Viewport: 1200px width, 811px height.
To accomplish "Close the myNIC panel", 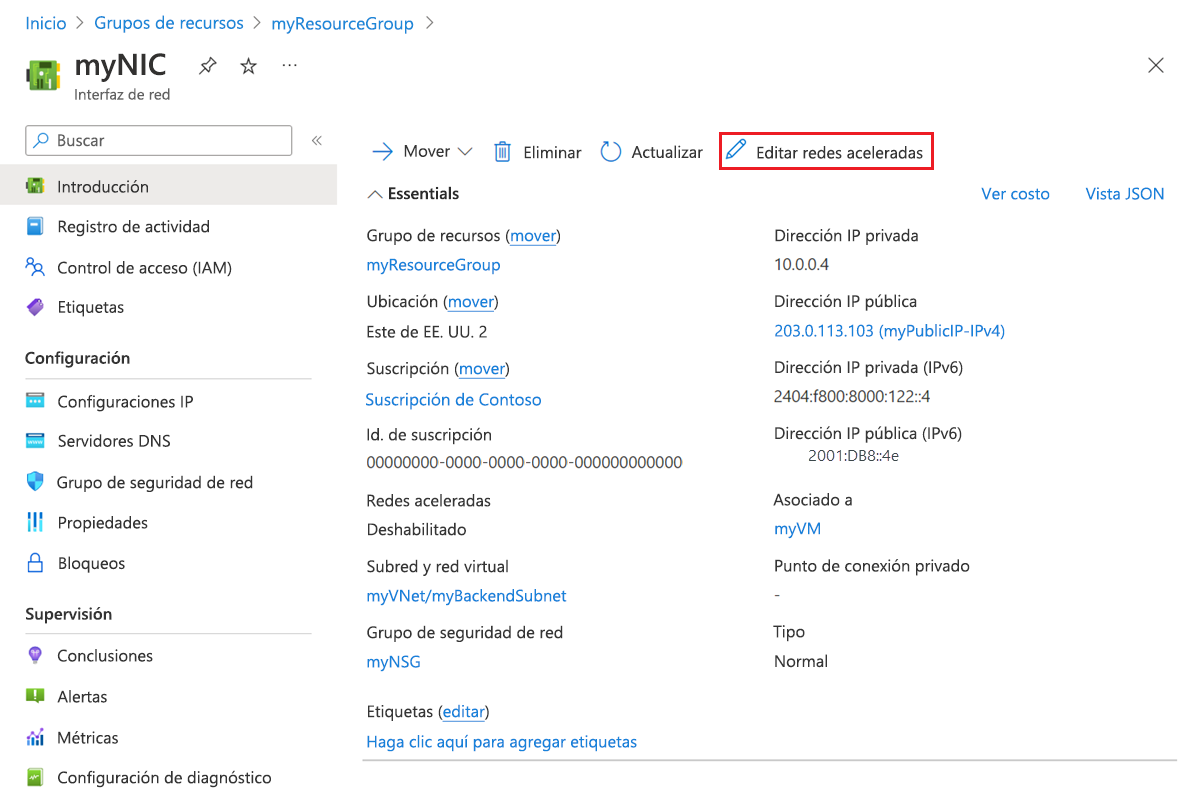I will tap(1155, 66).
